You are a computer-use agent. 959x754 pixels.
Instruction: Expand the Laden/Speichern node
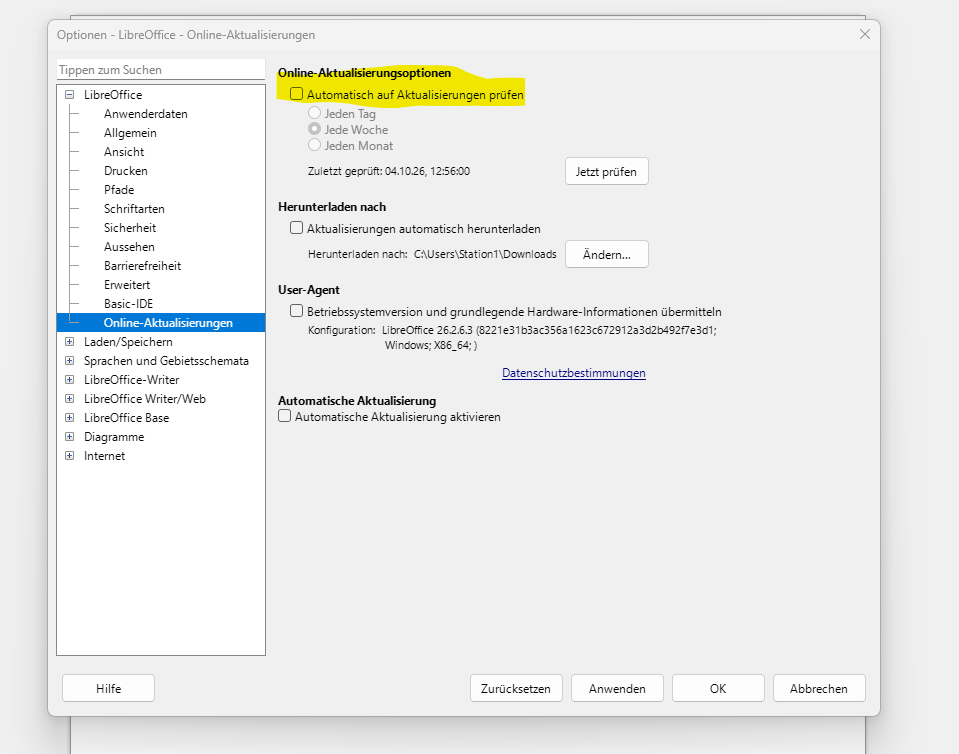pyautogui.click(x=70, y=342)
